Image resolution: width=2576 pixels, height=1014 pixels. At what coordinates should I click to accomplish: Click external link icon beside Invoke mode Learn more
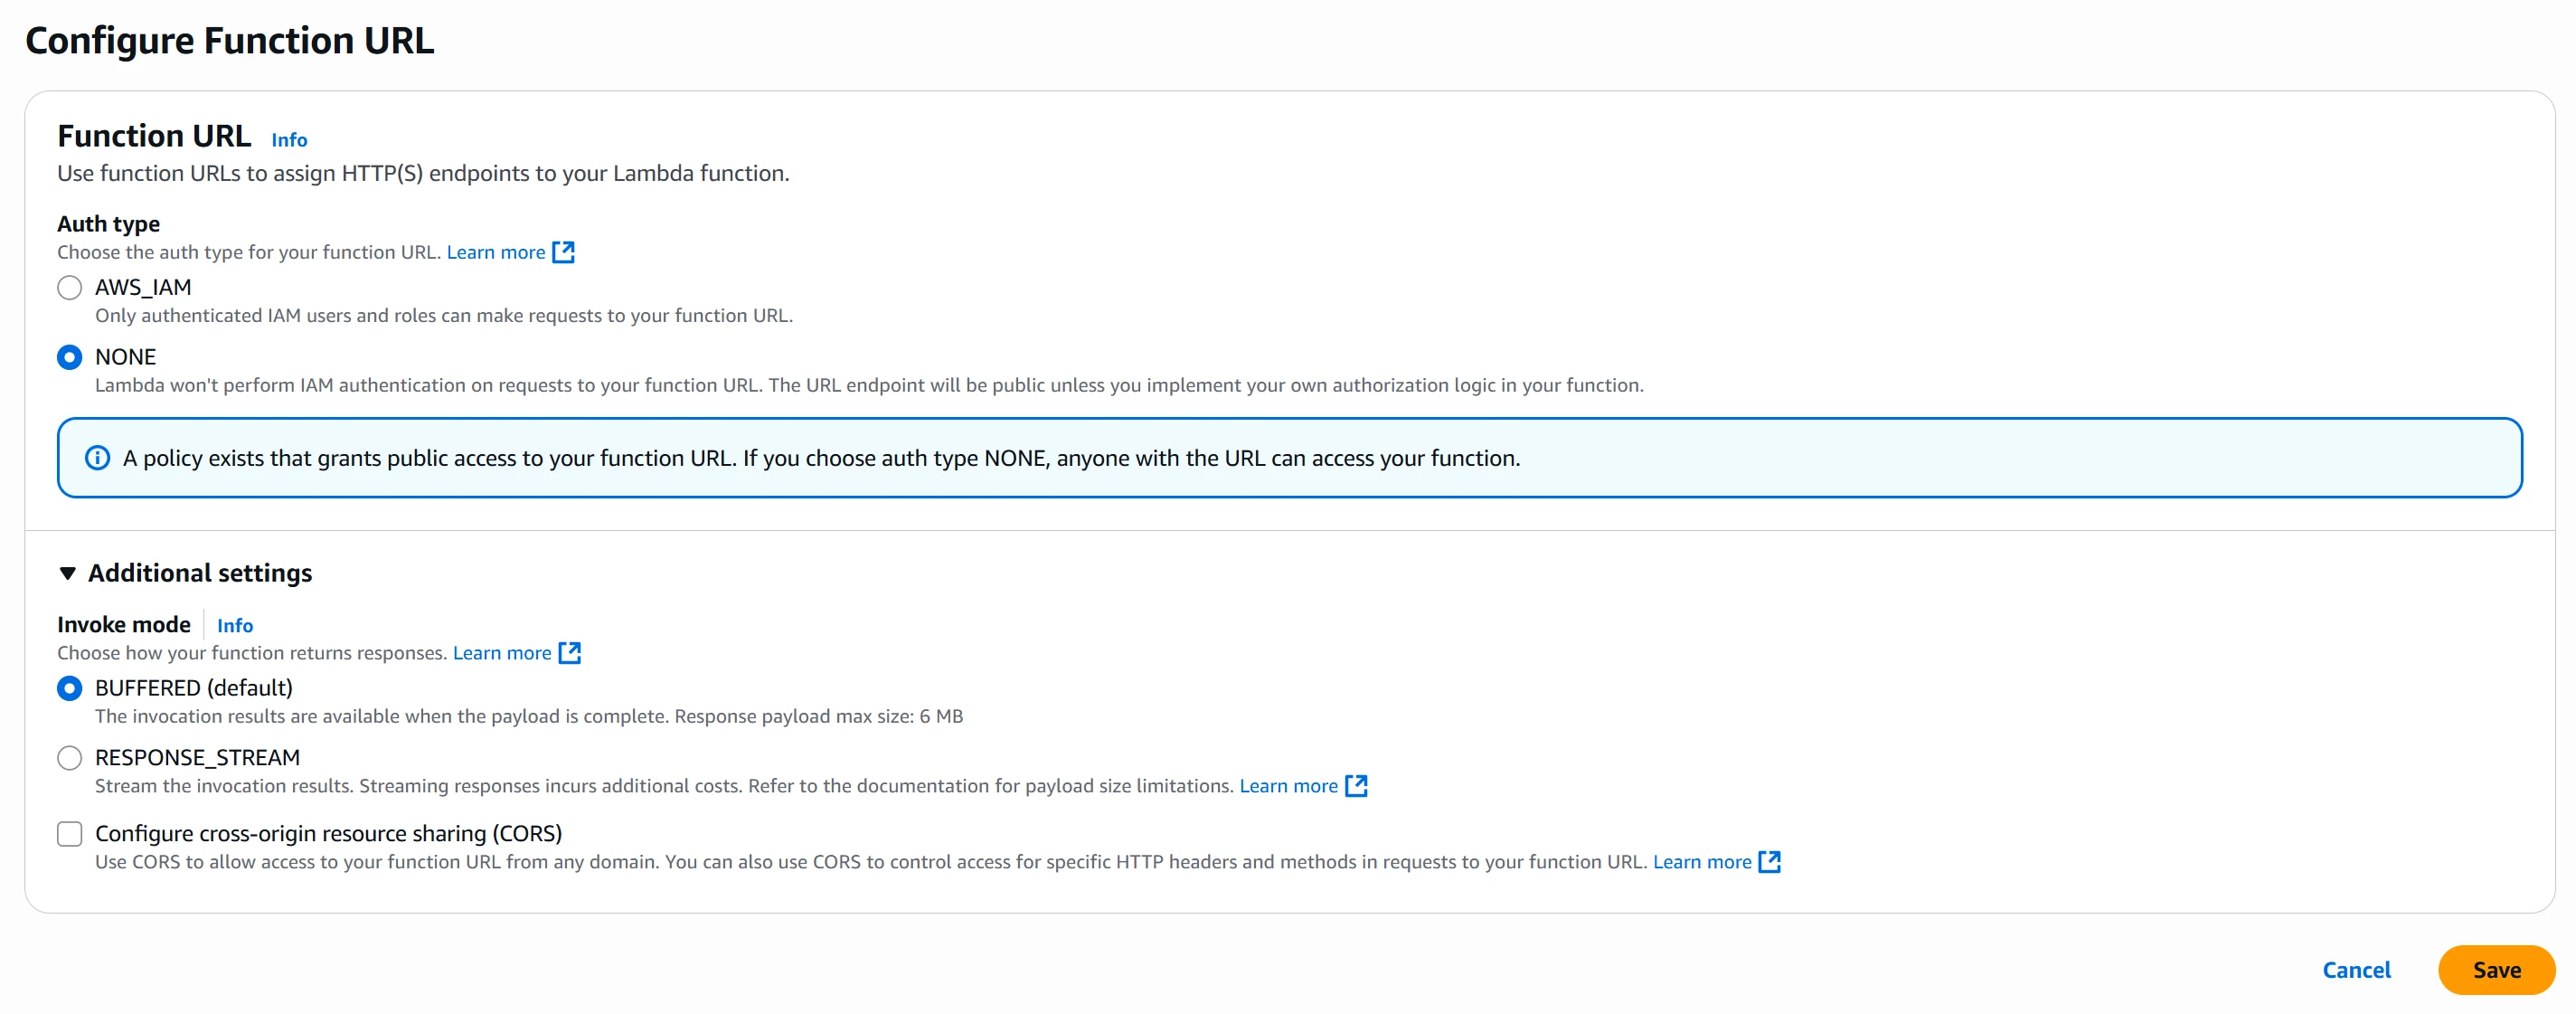pyautogui.click(x=569, y=653)
